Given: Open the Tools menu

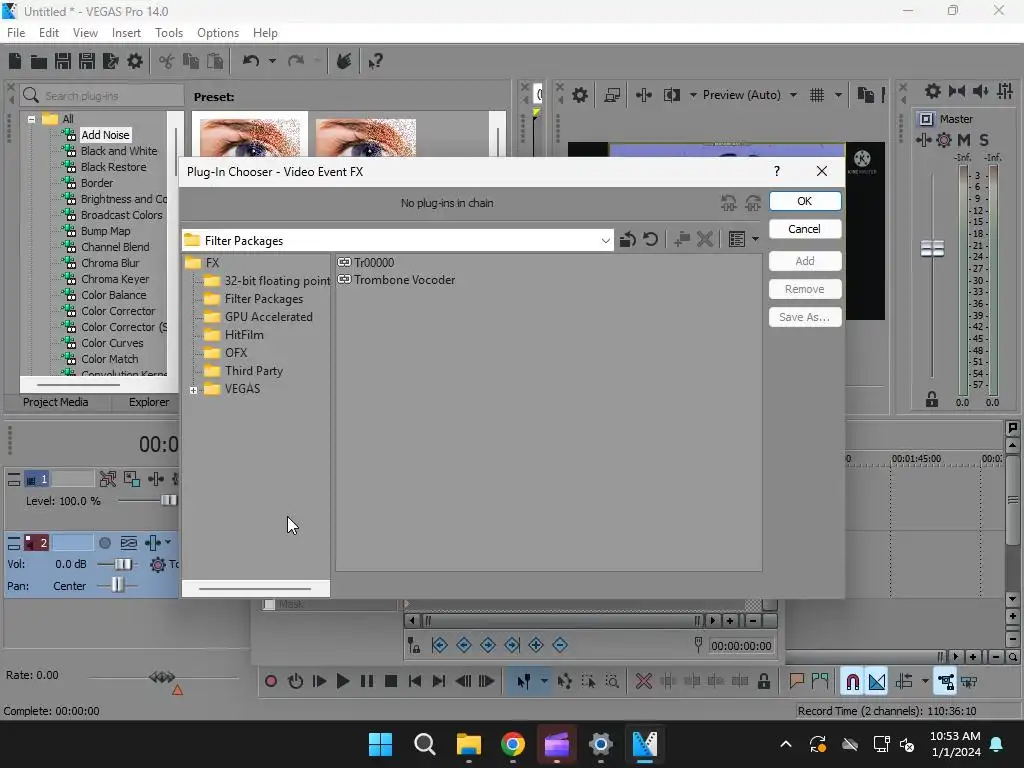Looking at the screenshot, I should 168,33.
